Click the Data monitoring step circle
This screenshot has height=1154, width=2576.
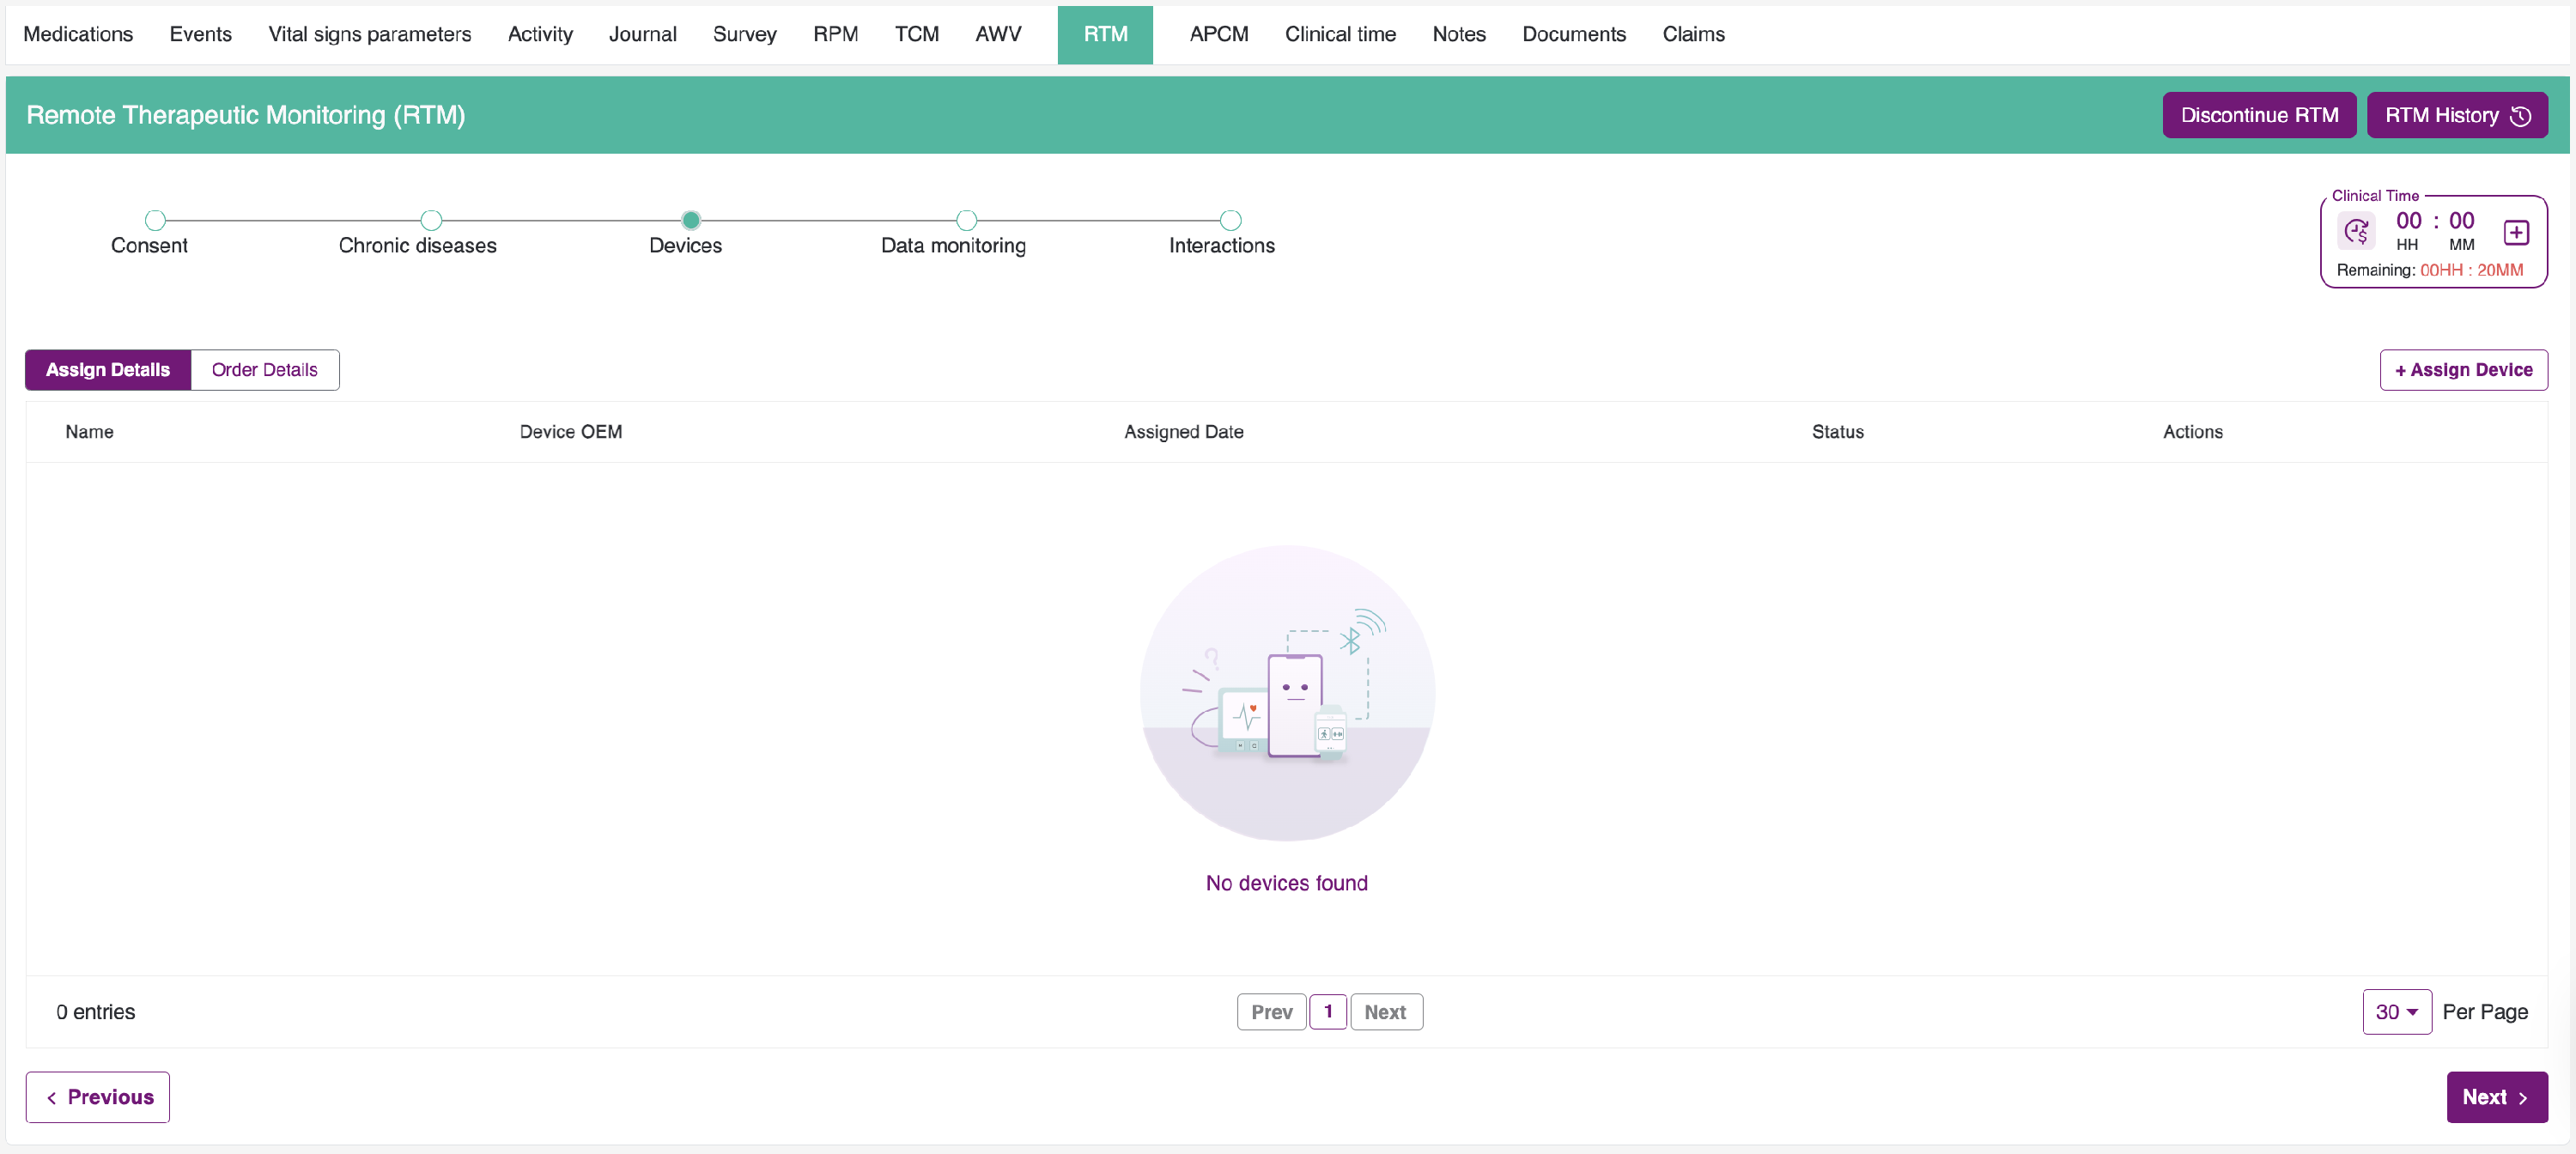pos(966,219)
